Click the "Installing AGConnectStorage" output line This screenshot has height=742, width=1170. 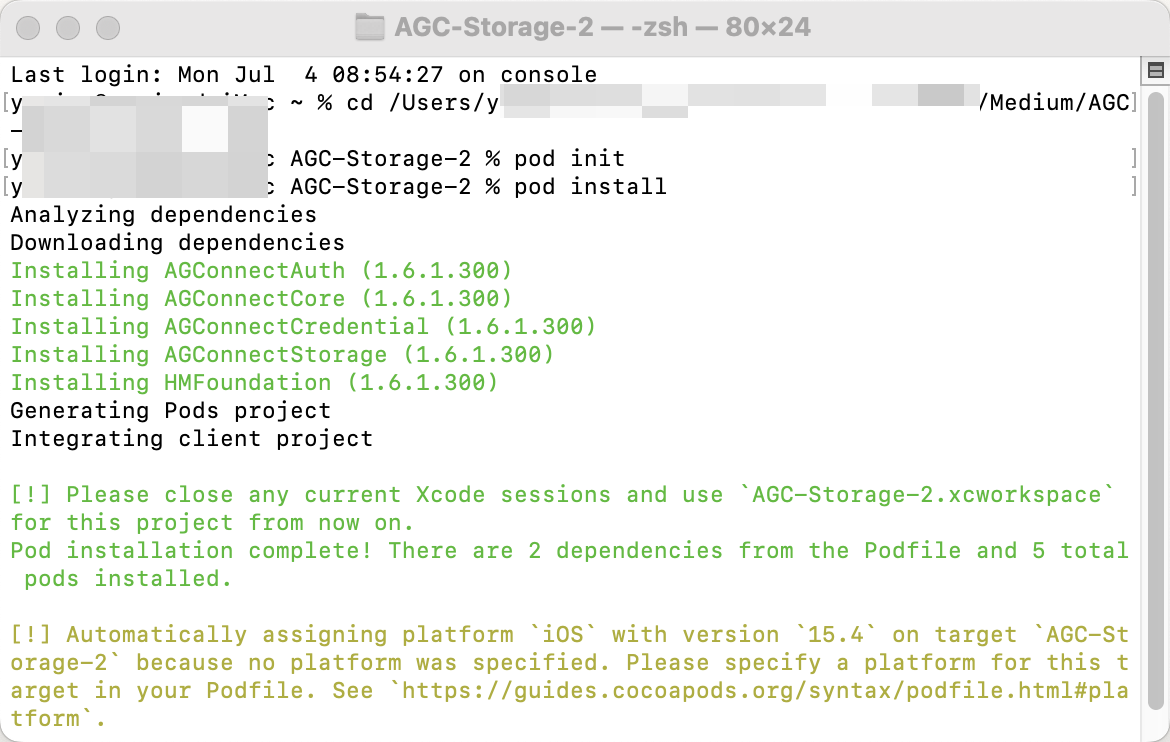(x=282, y=355)
